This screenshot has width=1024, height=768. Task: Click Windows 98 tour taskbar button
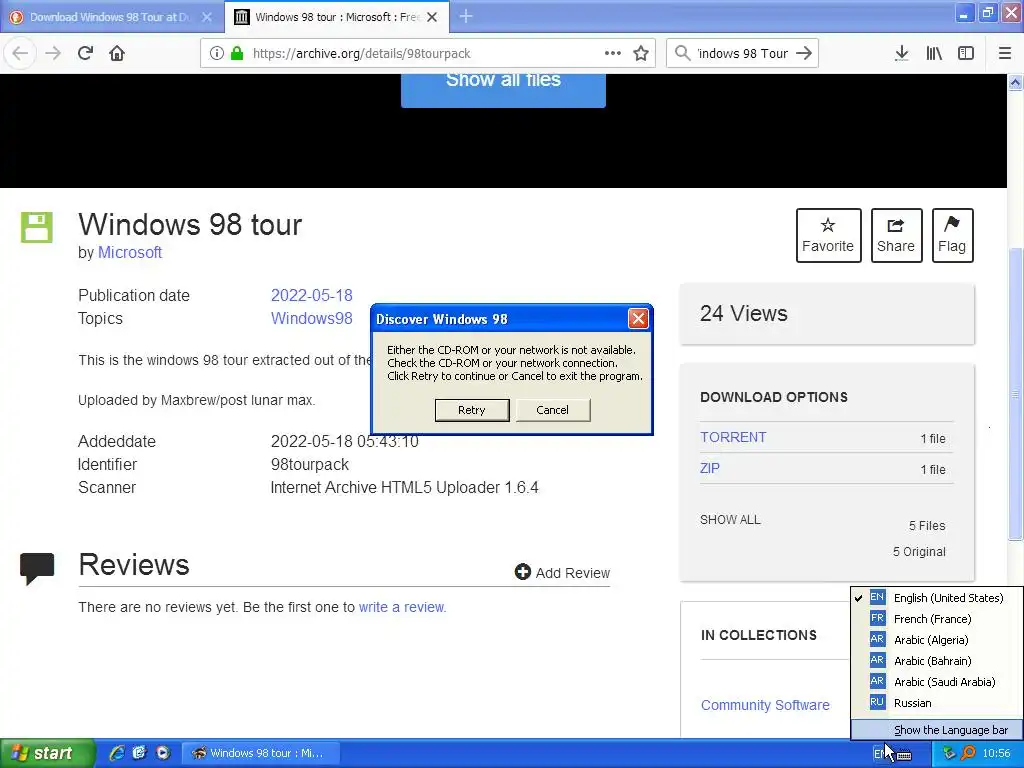click(259, 753)
